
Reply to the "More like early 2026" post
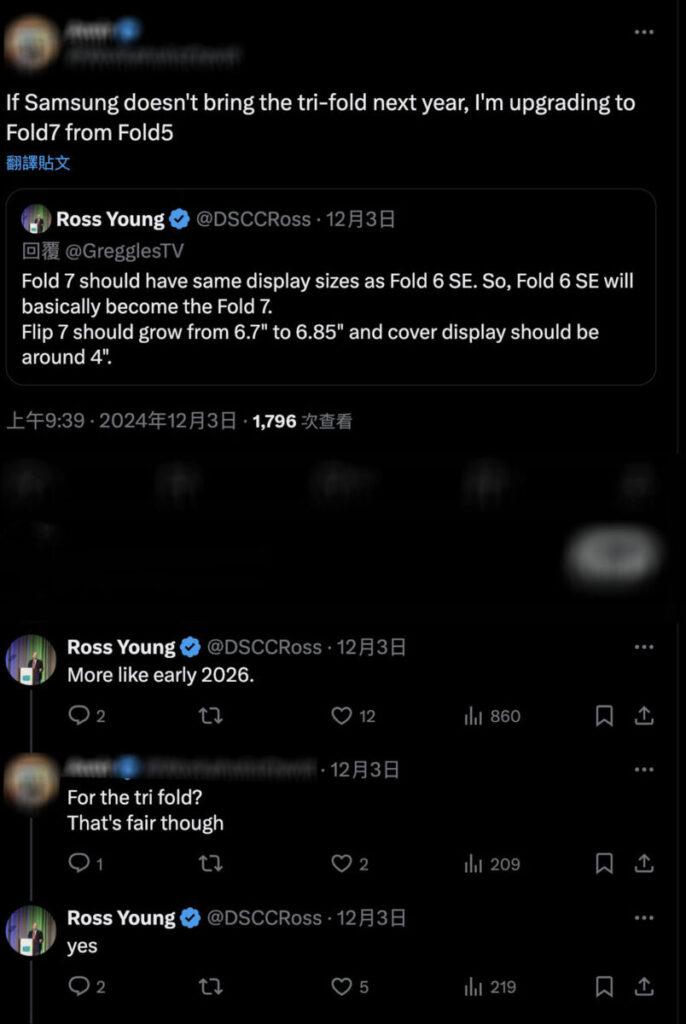(79, 716)
